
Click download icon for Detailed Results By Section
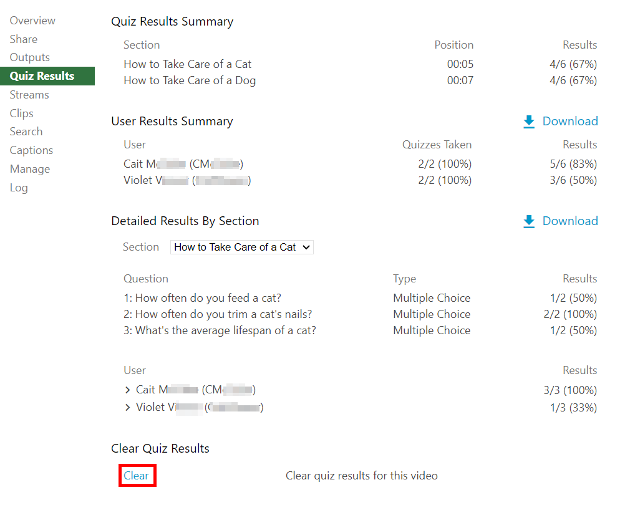(x=529, y=221)
